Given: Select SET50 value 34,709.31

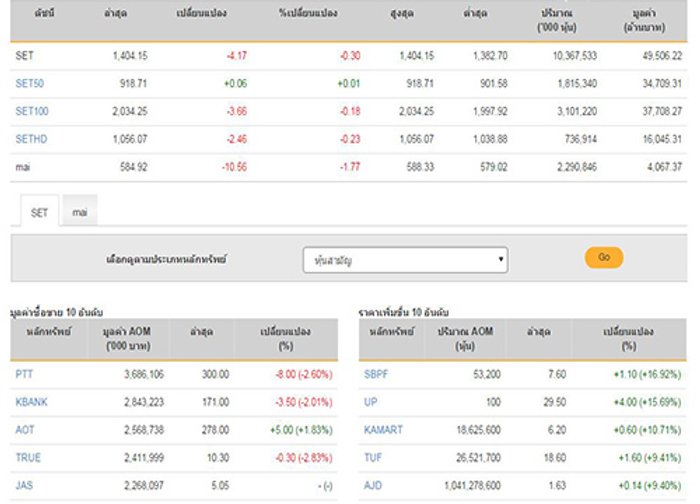Looking at the screenshot, I should point(662,83).
